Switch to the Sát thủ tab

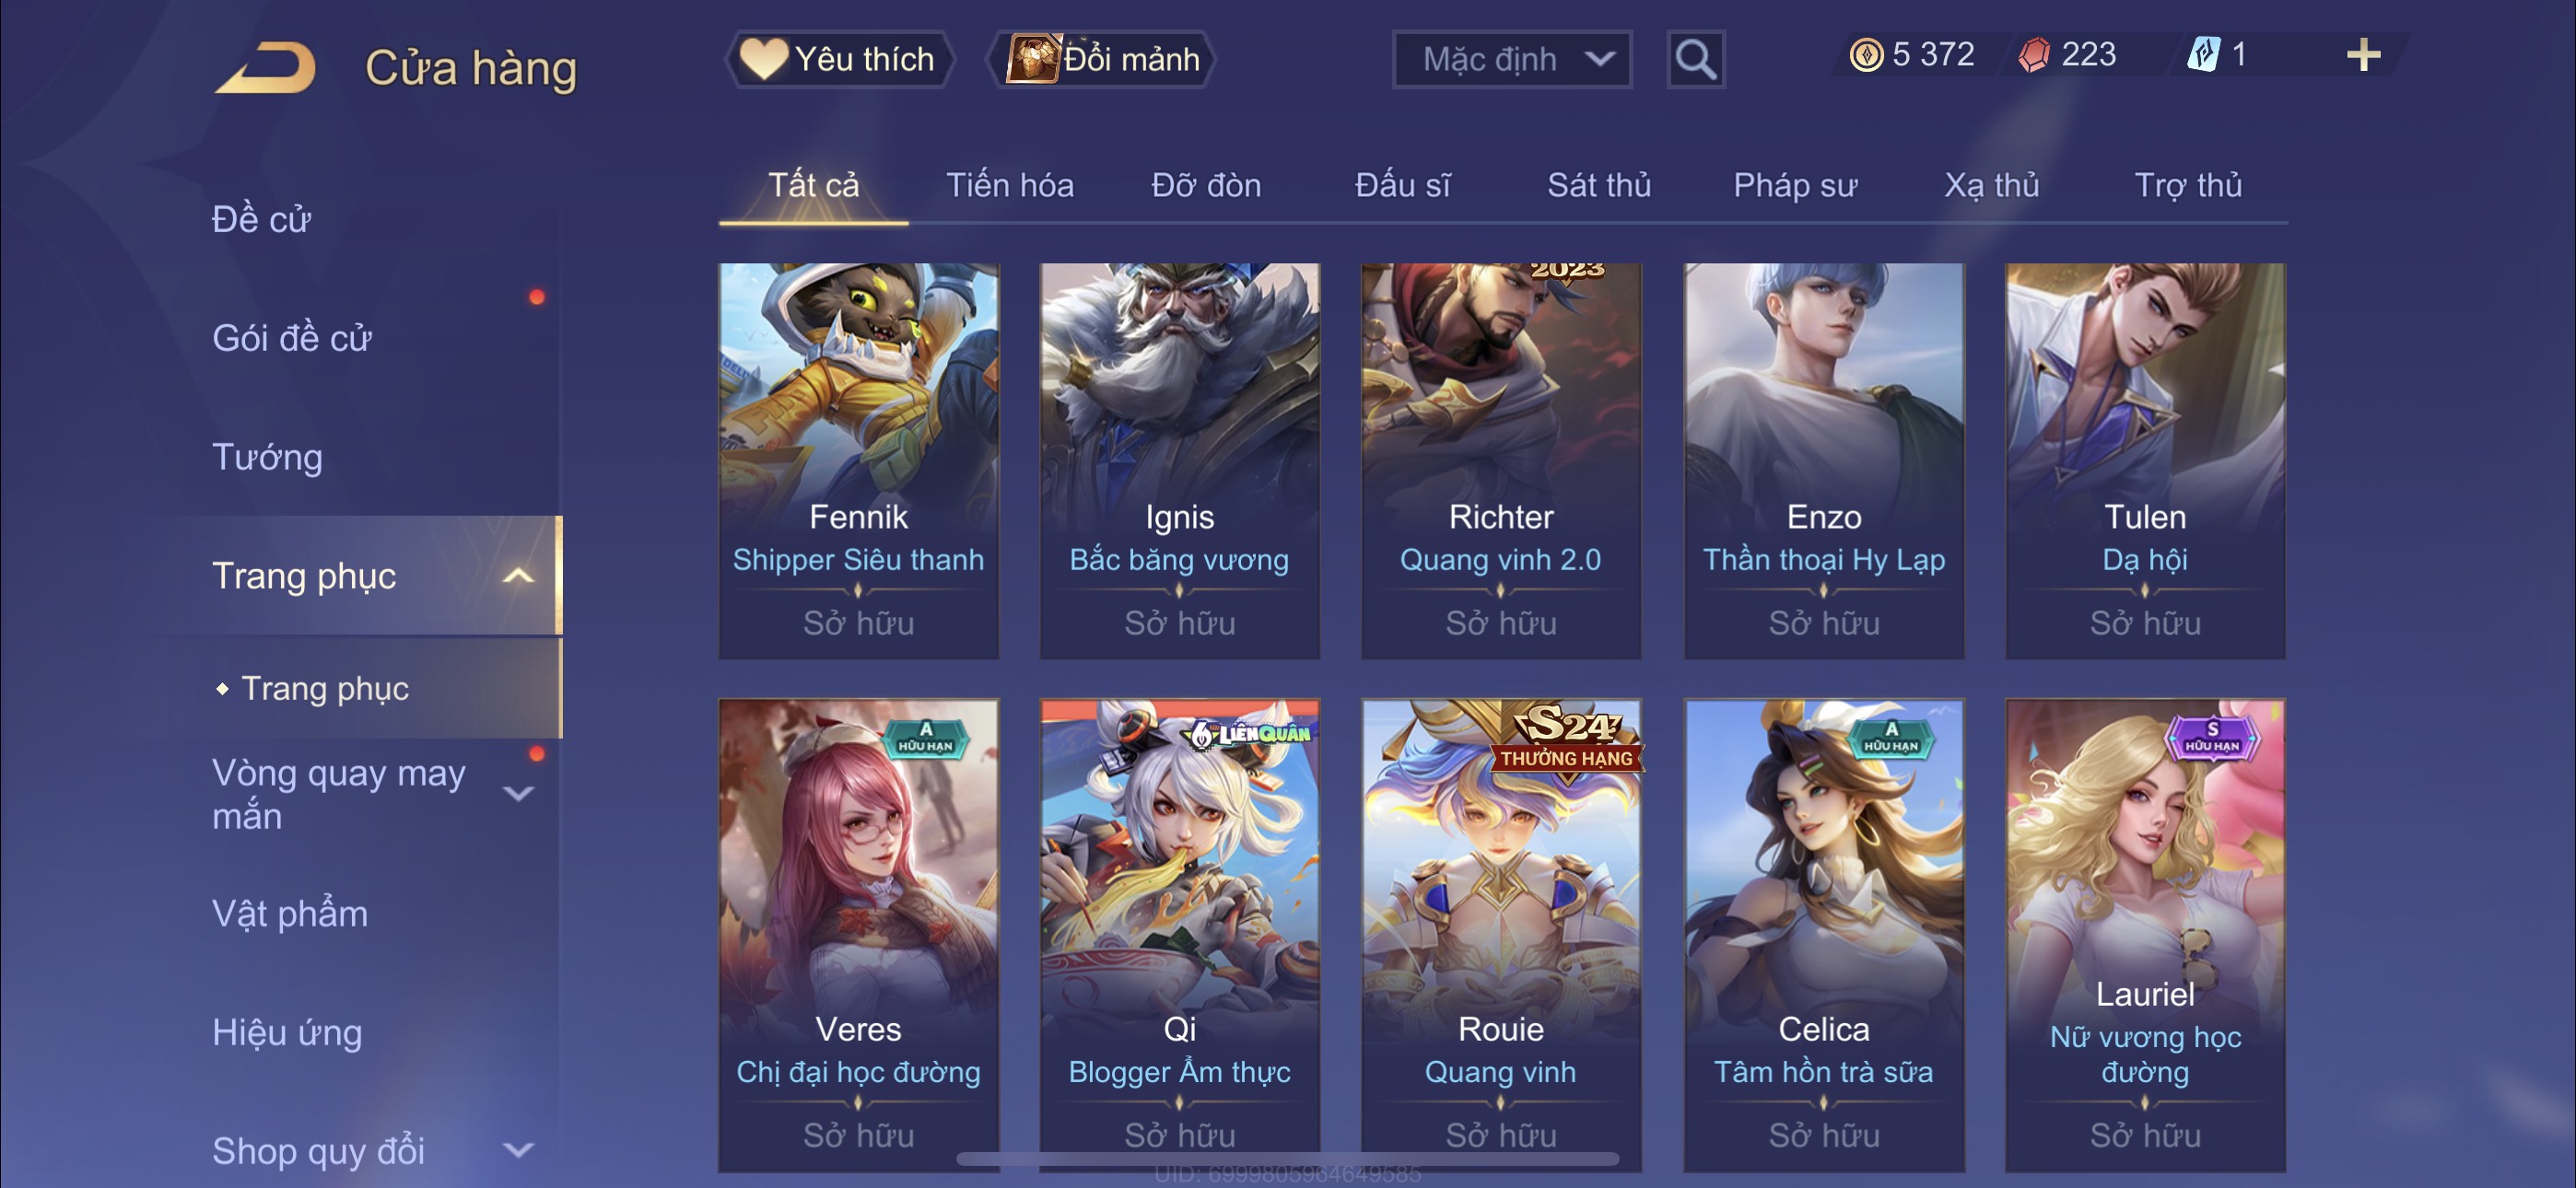1598,185
